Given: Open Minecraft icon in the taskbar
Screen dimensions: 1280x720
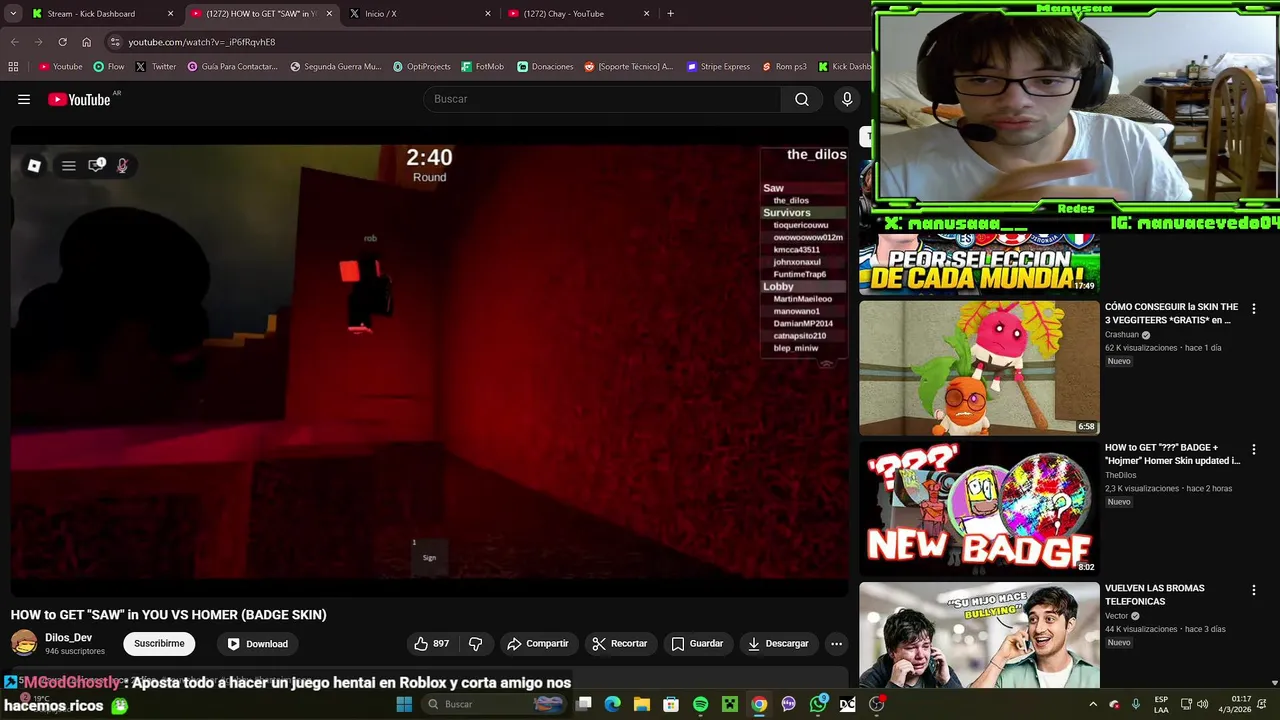Looking at the screenshot, I should [x=730, y=704].
